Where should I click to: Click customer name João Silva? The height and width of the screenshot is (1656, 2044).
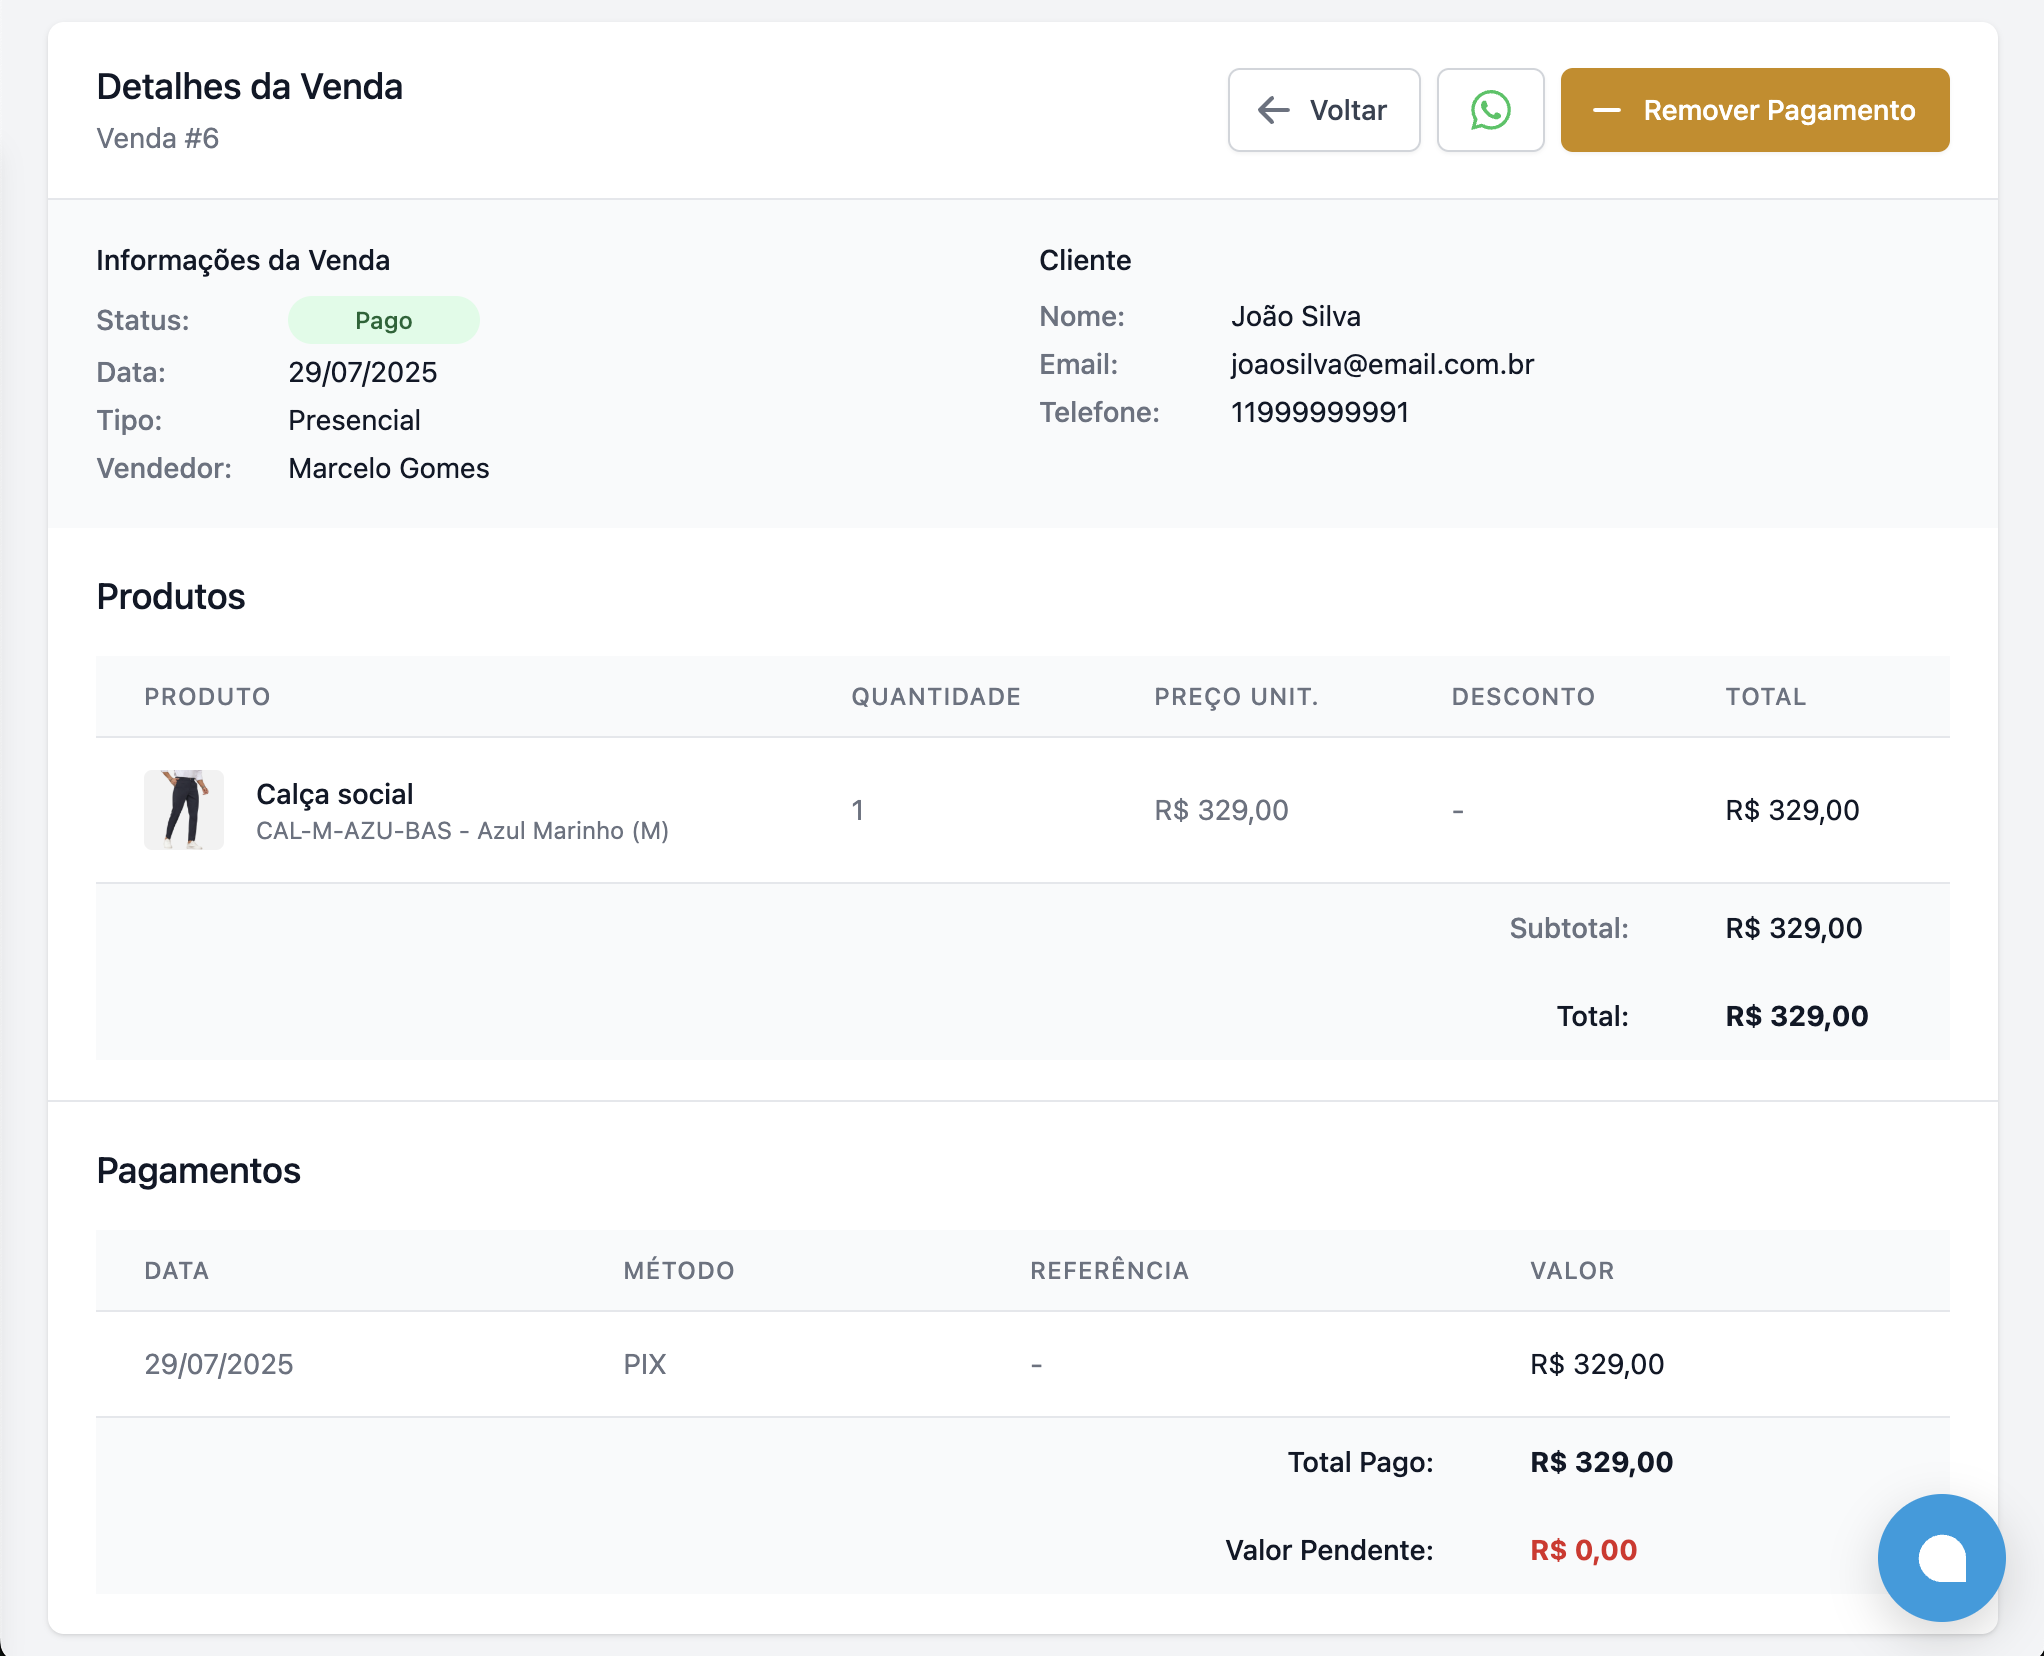click(1295, 317)
